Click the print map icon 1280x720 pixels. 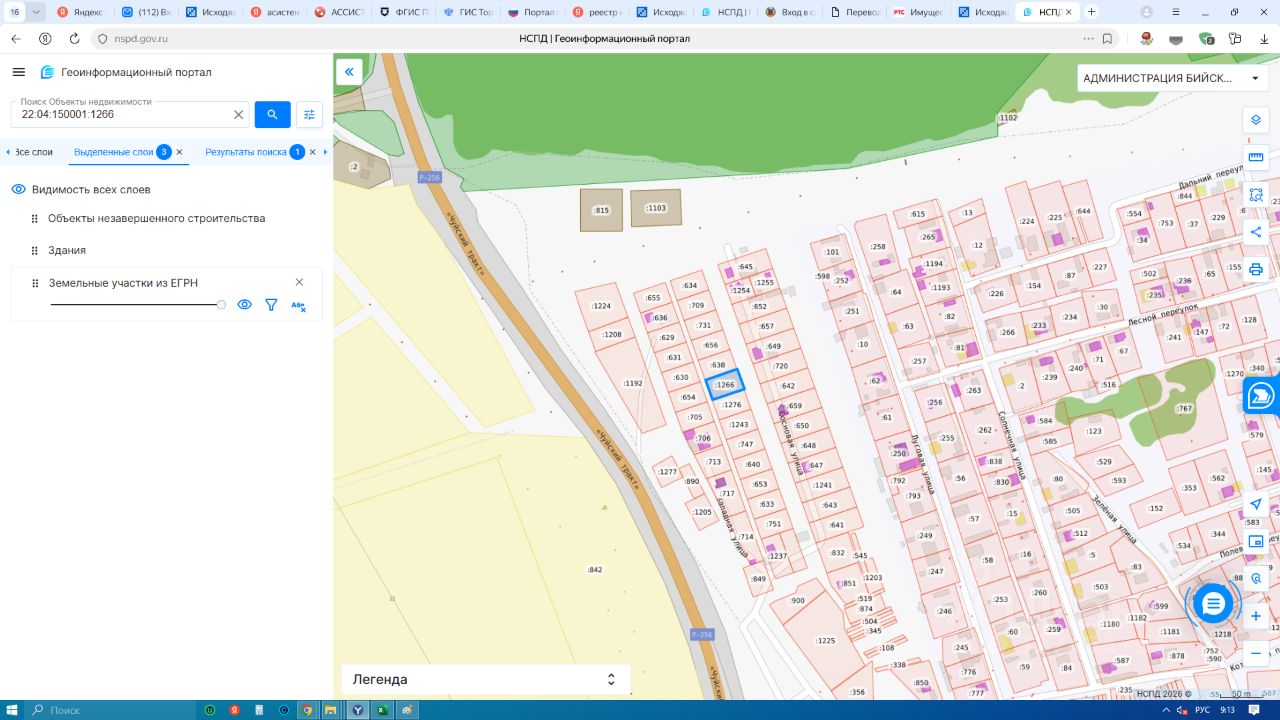pyautogui.click(x=1256, y=269)
